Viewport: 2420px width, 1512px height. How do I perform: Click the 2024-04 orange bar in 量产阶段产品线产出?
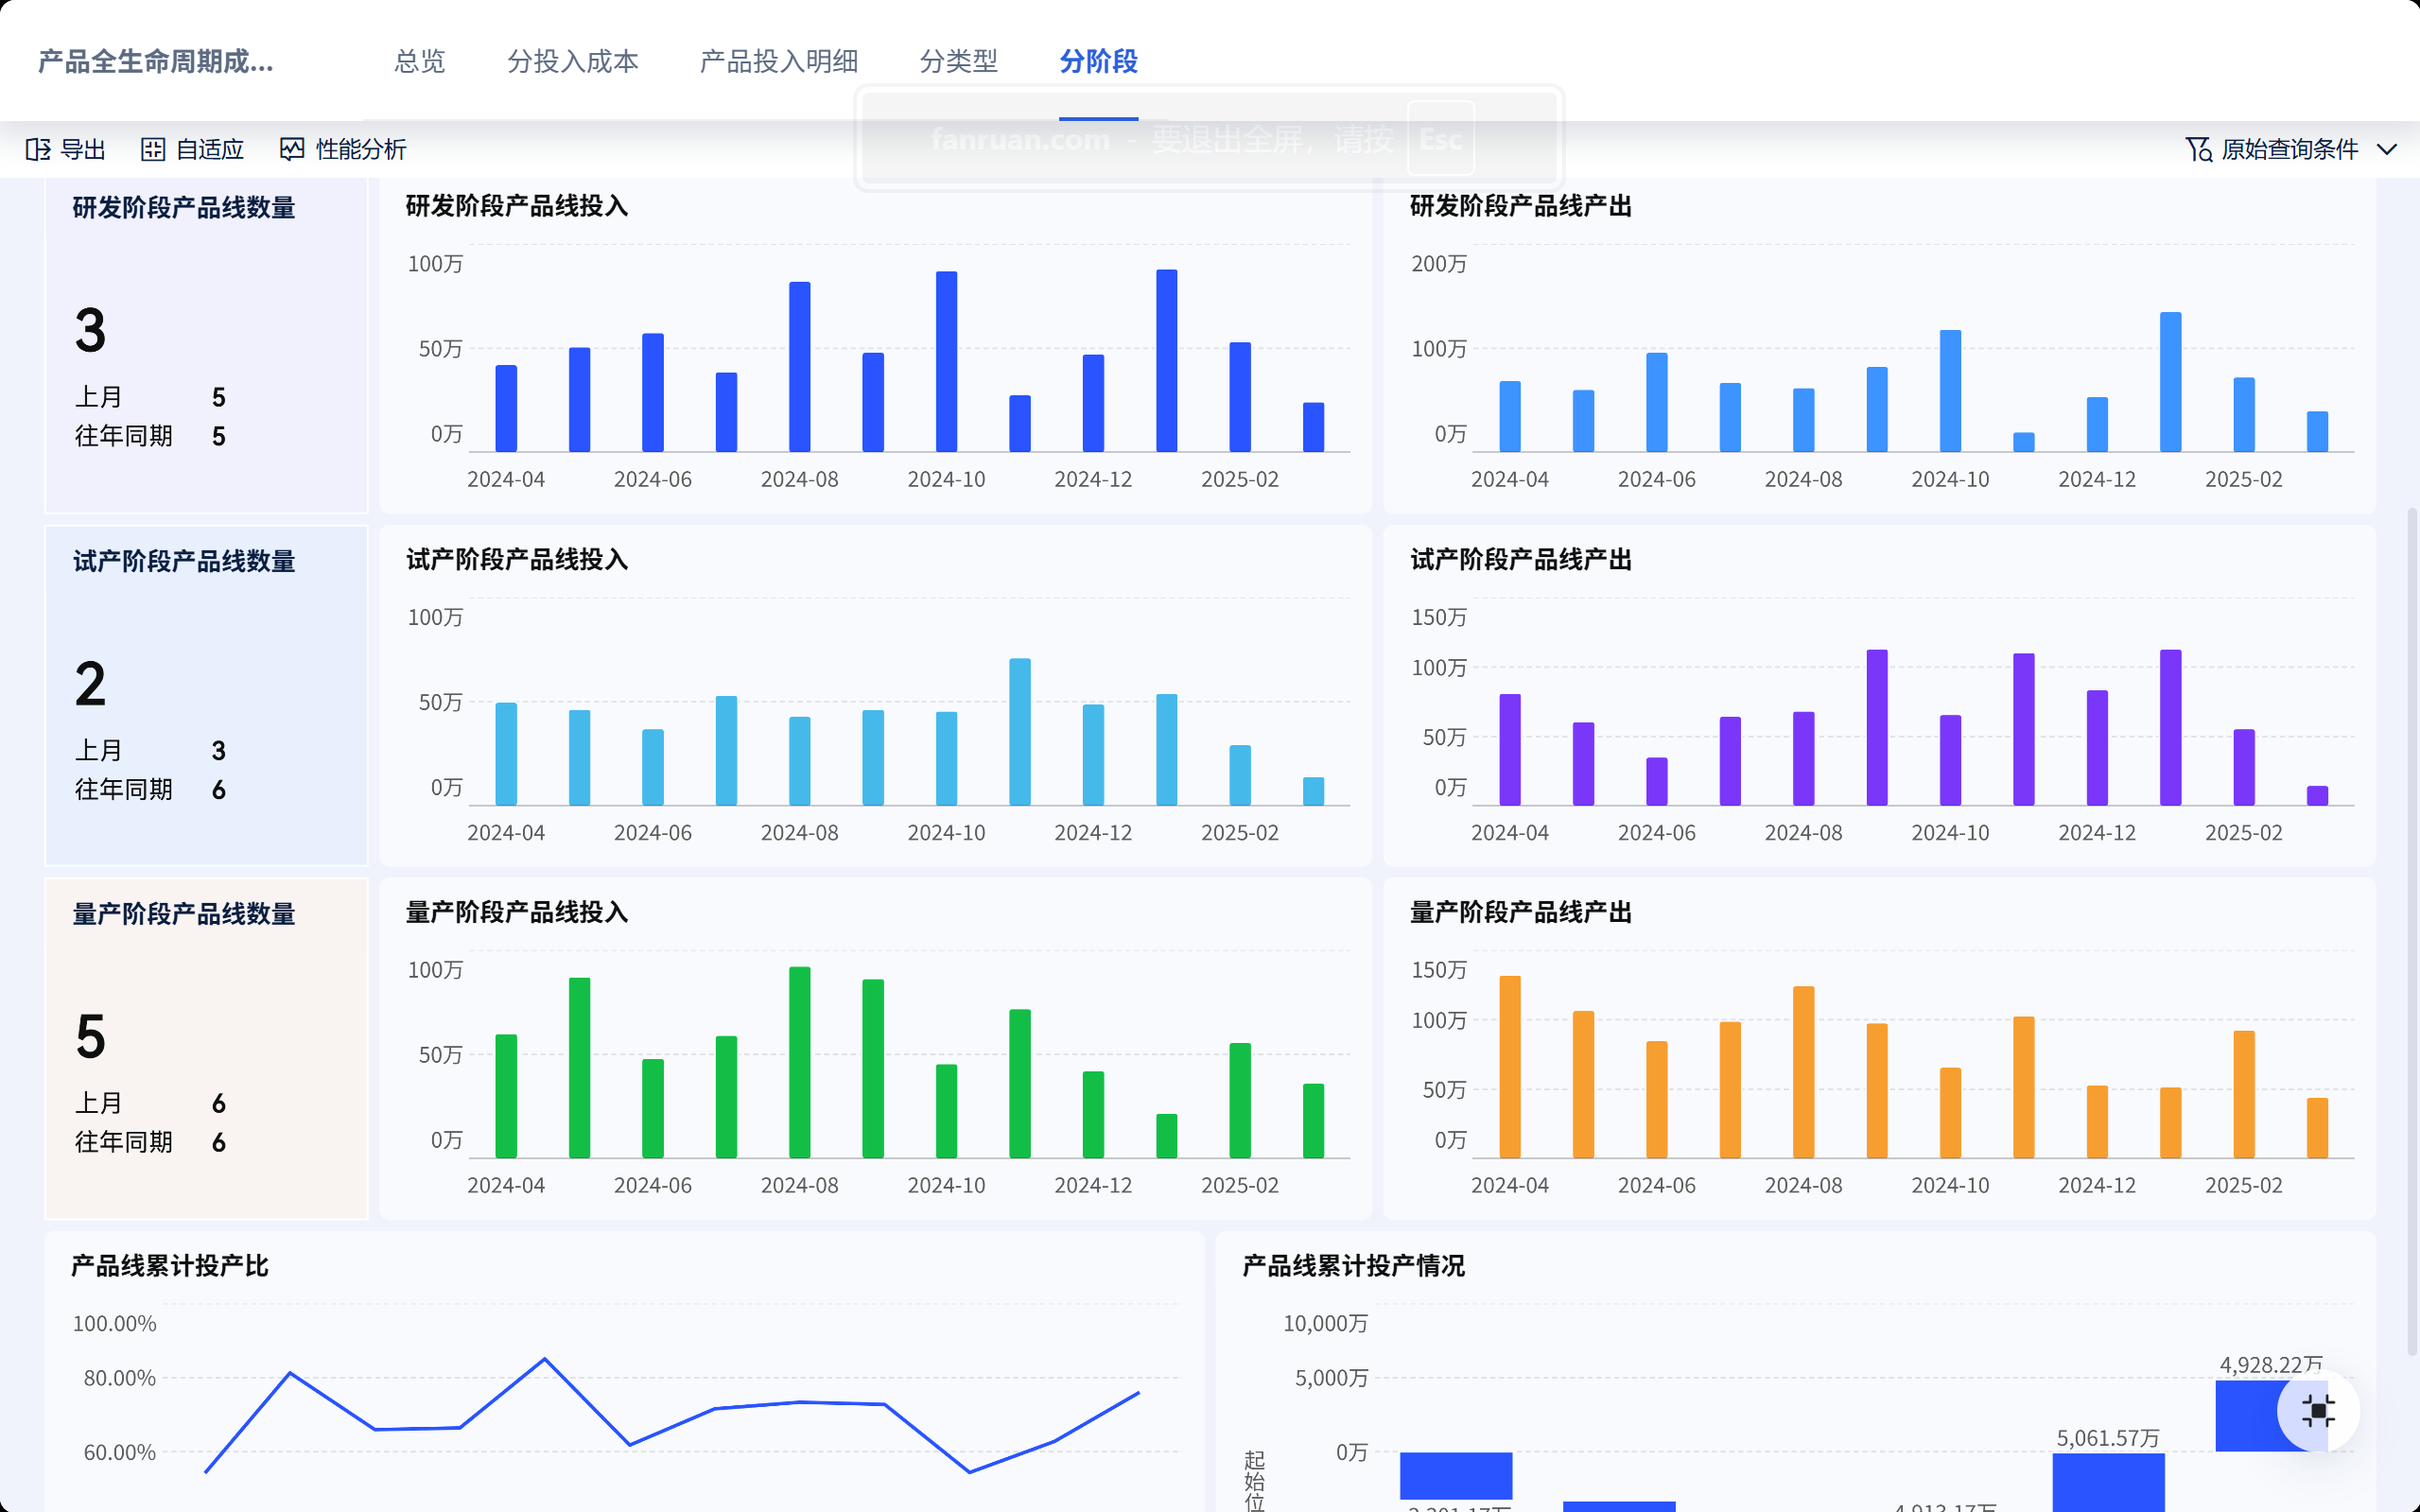pyautogui.click(x=1510, y=1067)
